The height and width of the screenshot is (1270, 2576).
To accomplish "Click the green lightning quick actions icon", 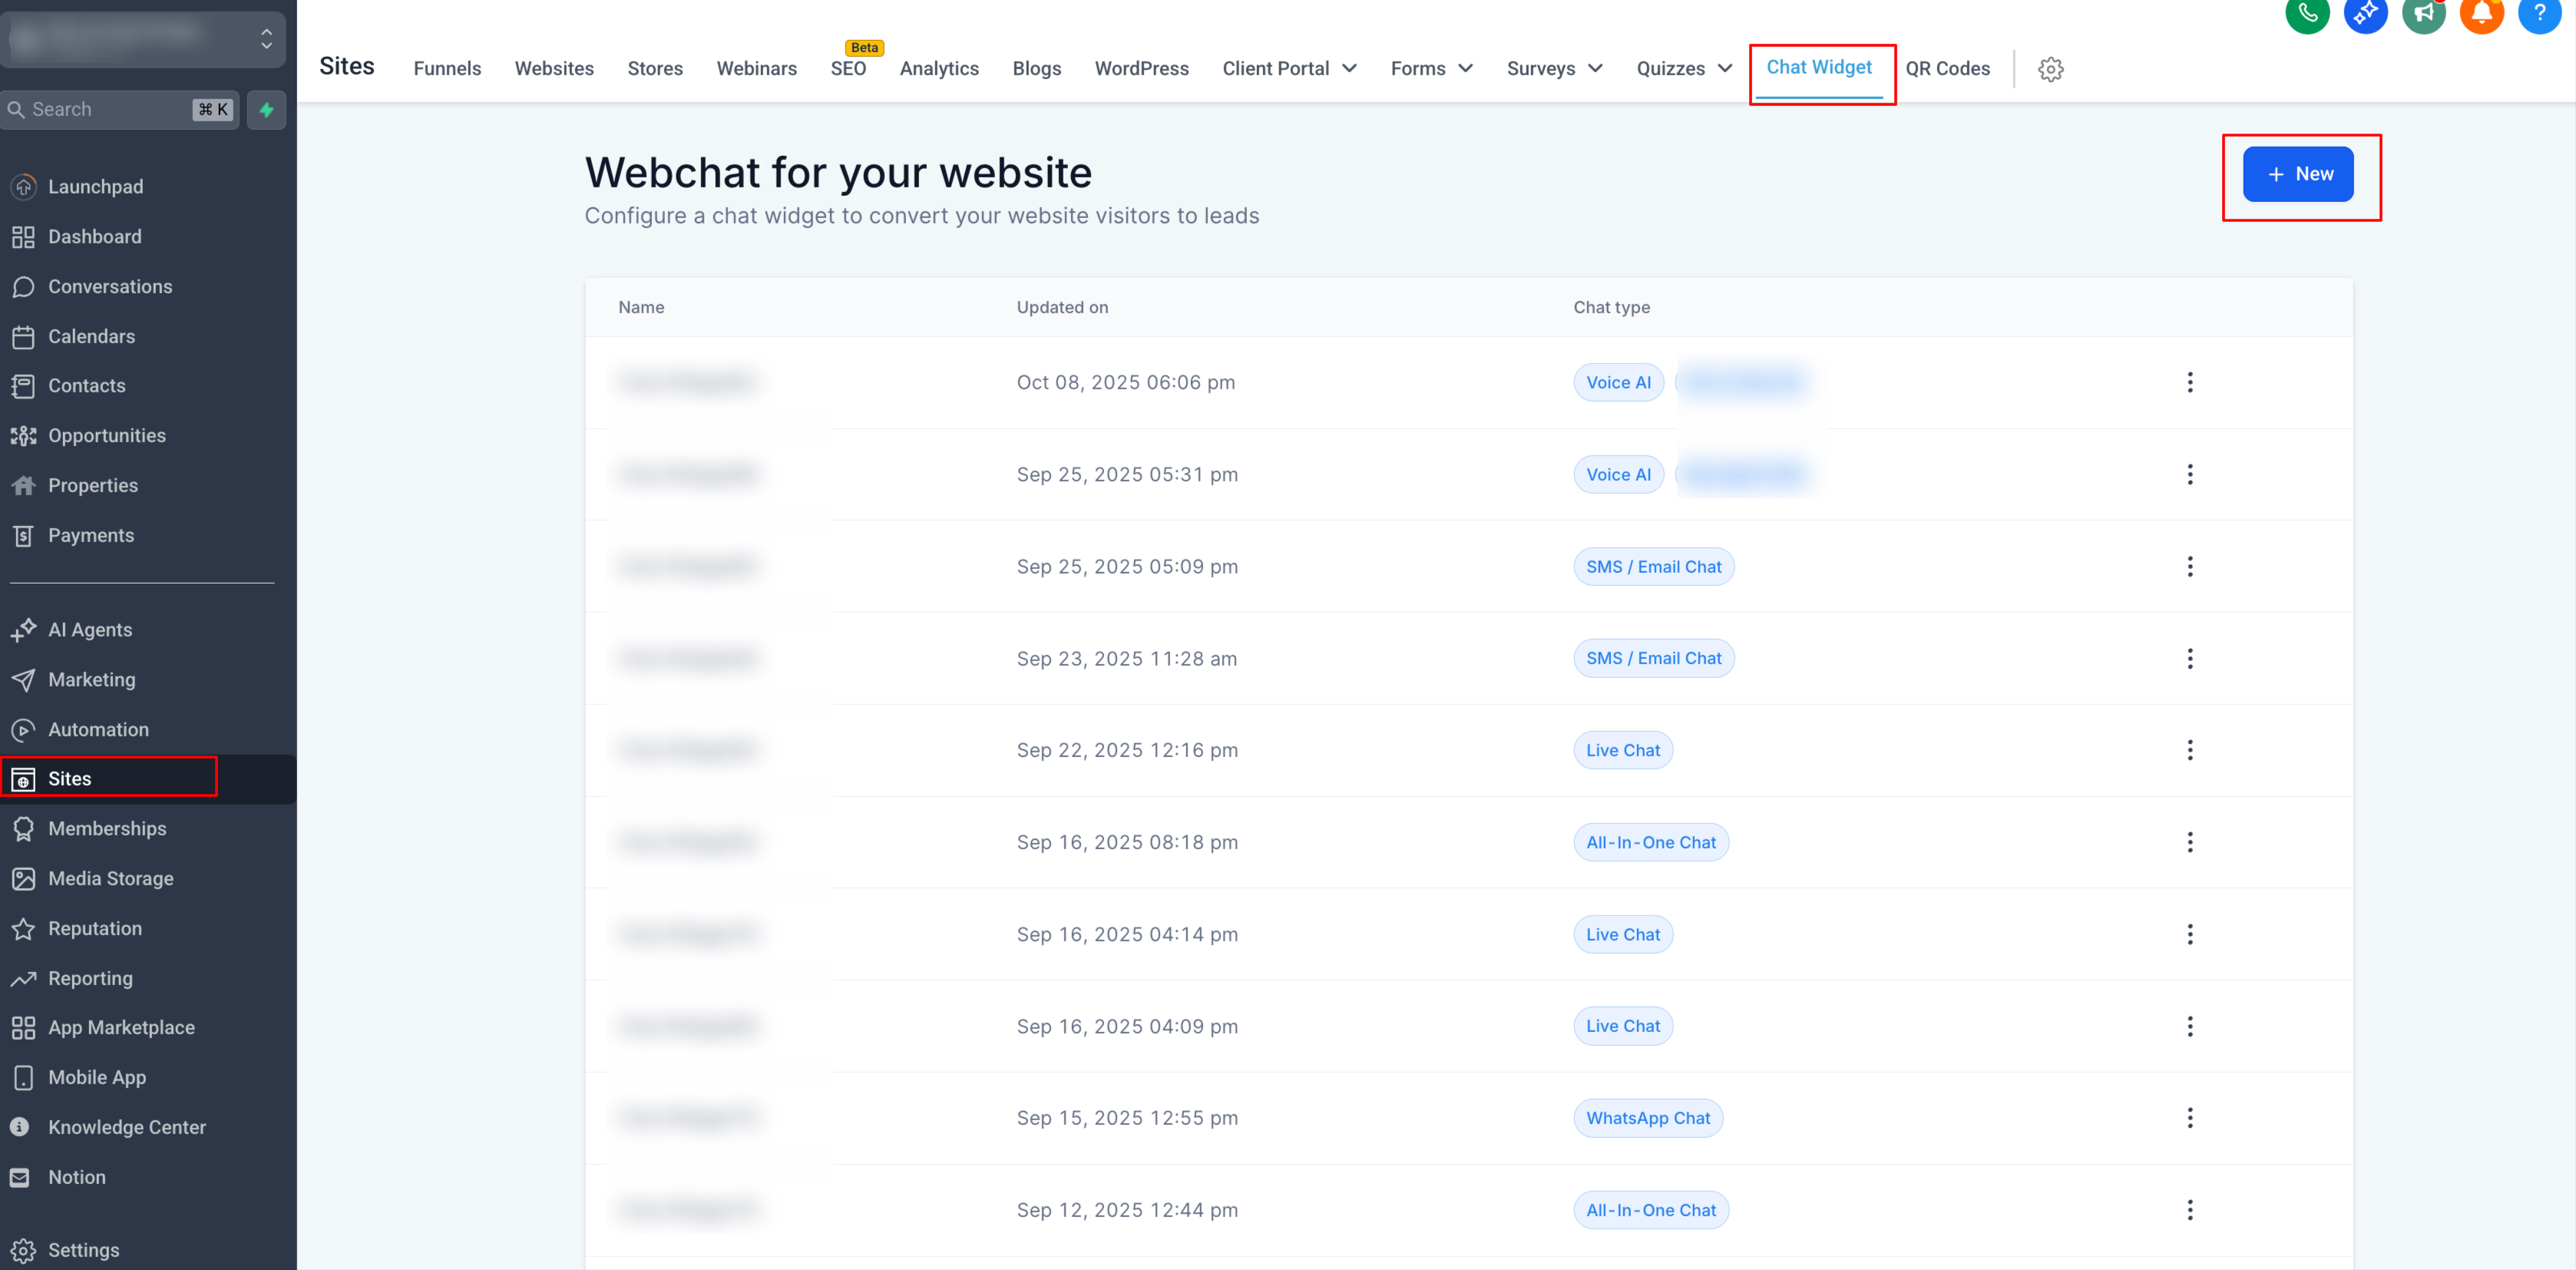I will click(x=266, y=110).
